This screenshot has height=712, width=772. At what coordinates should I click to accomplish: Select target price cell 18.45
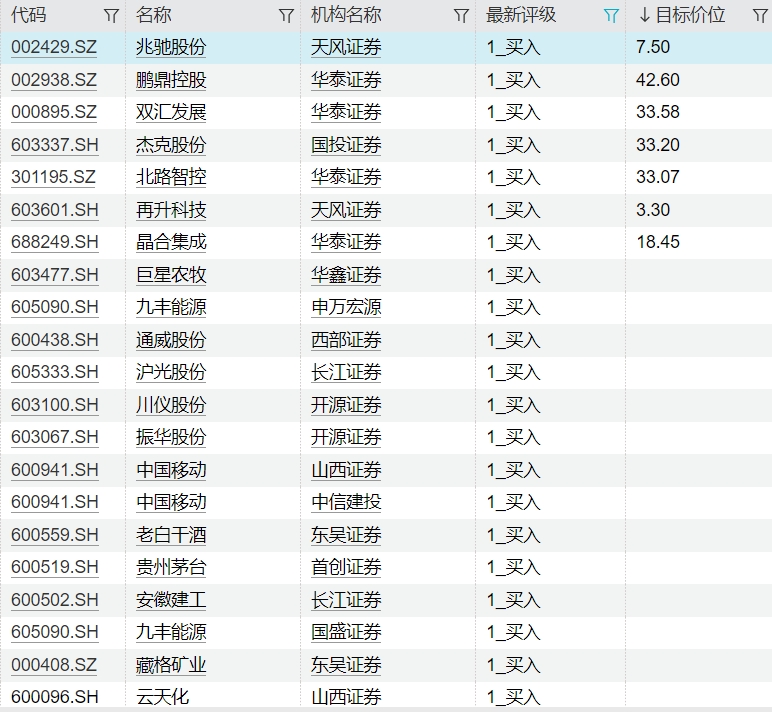657,242
